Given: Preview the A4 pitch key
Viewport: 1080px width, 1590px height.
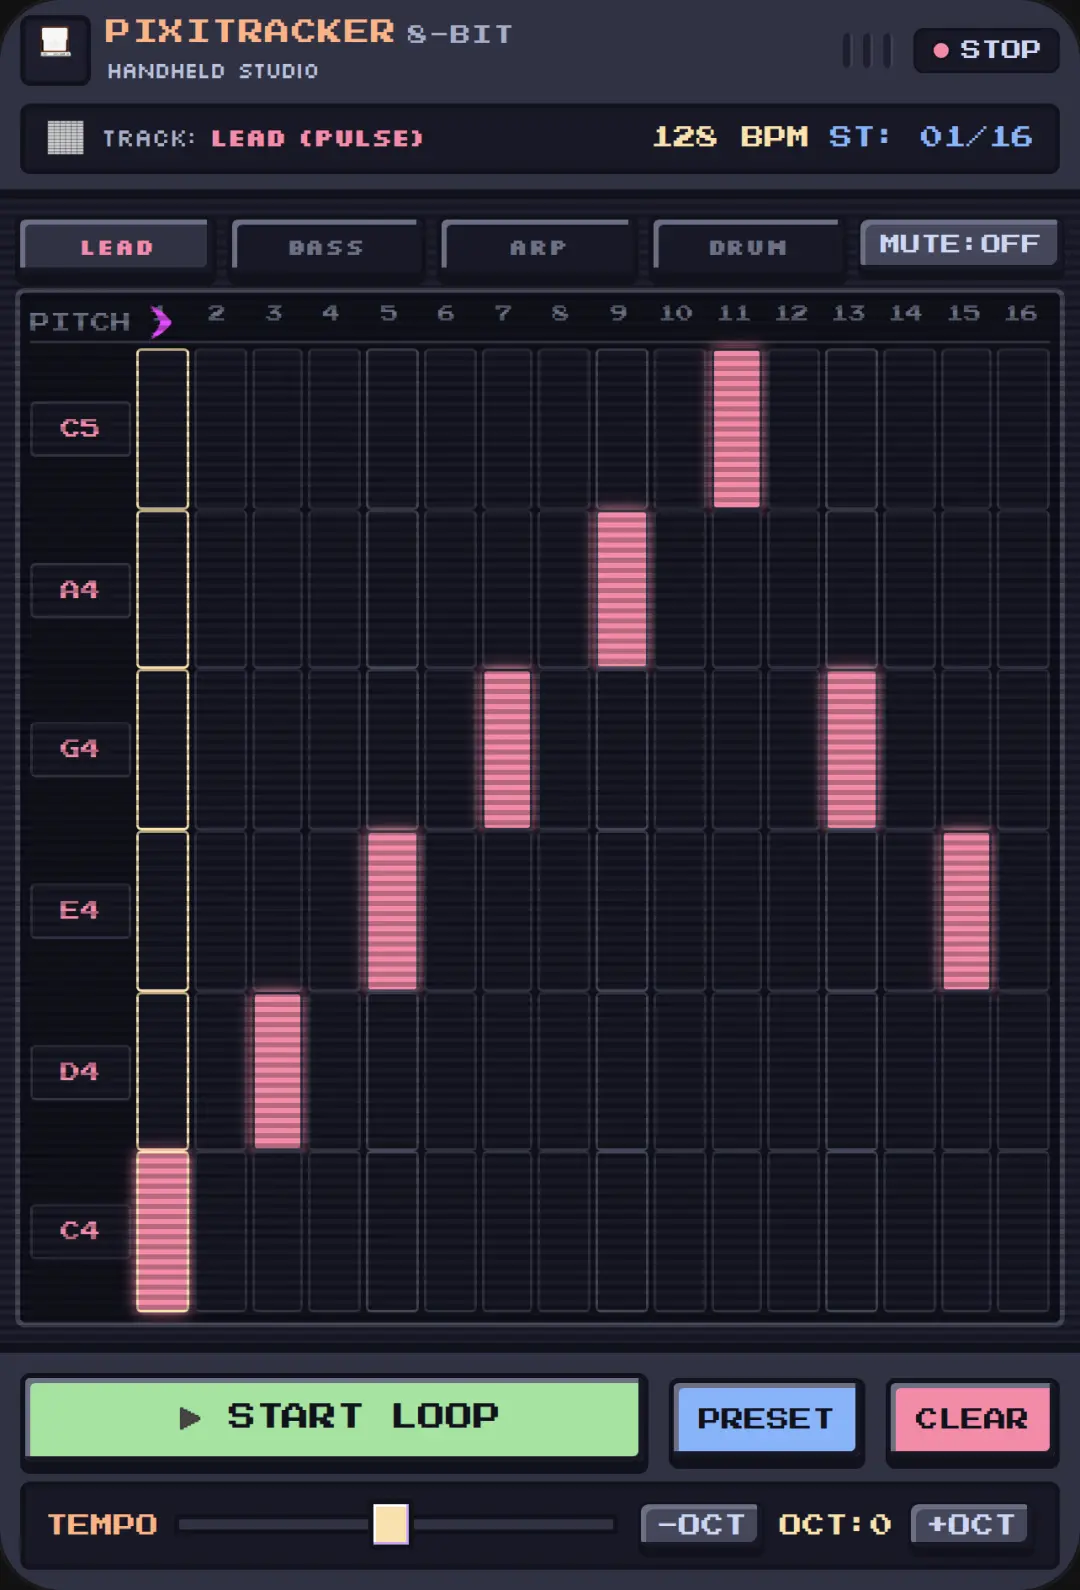Looking at the screenshot, I should tap(80, 590).
